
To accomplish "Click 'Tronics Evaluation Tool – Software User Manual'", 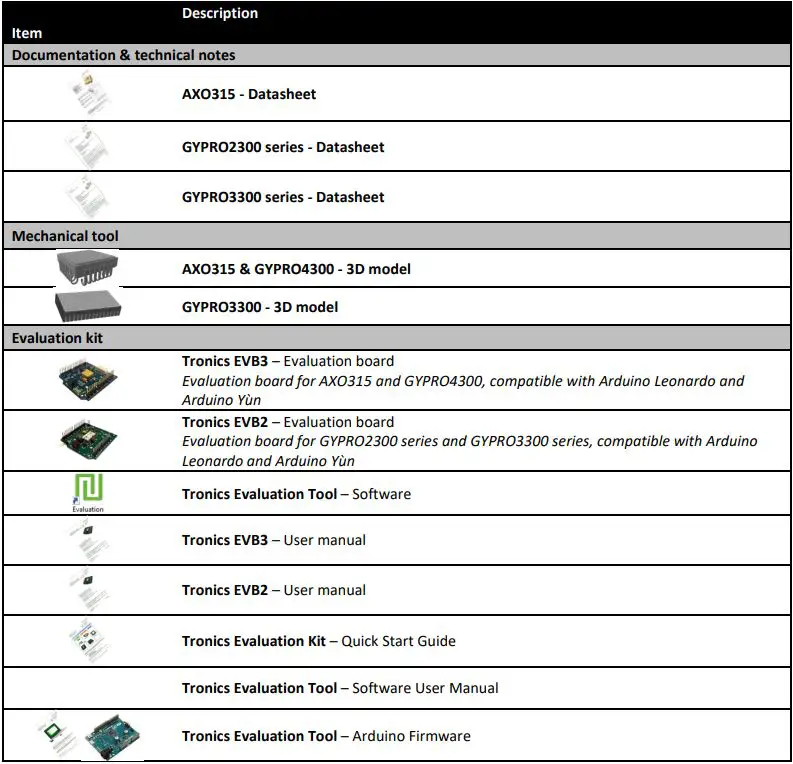I will pyautogui.click(x=340, y=688).
